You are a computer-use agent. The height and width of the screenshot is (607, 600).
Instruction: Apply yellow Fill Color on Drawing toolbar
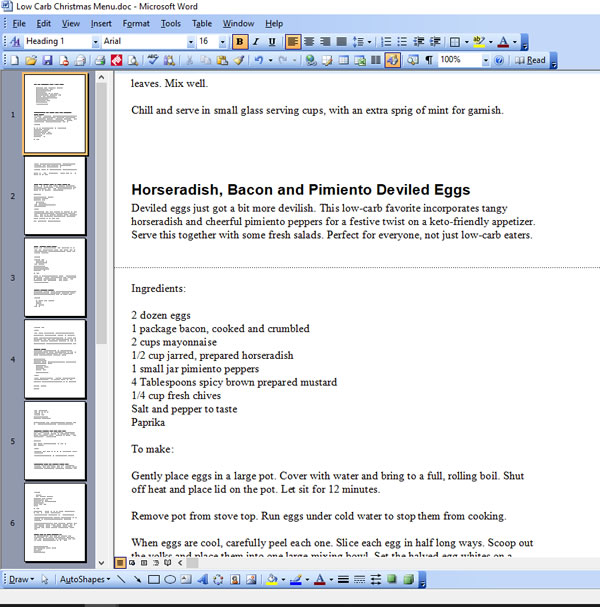pos(272,580)
